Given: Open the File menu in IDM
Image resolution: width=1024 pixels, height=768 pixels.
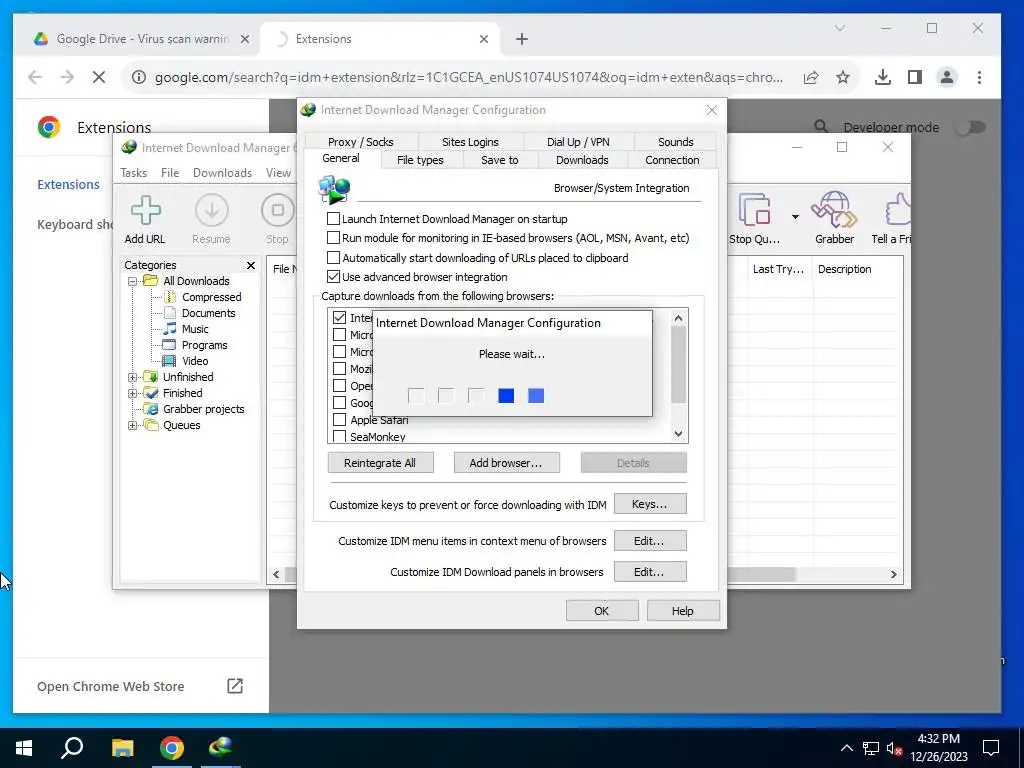Looking at the screenshot, I should click(x=170, y=173).
